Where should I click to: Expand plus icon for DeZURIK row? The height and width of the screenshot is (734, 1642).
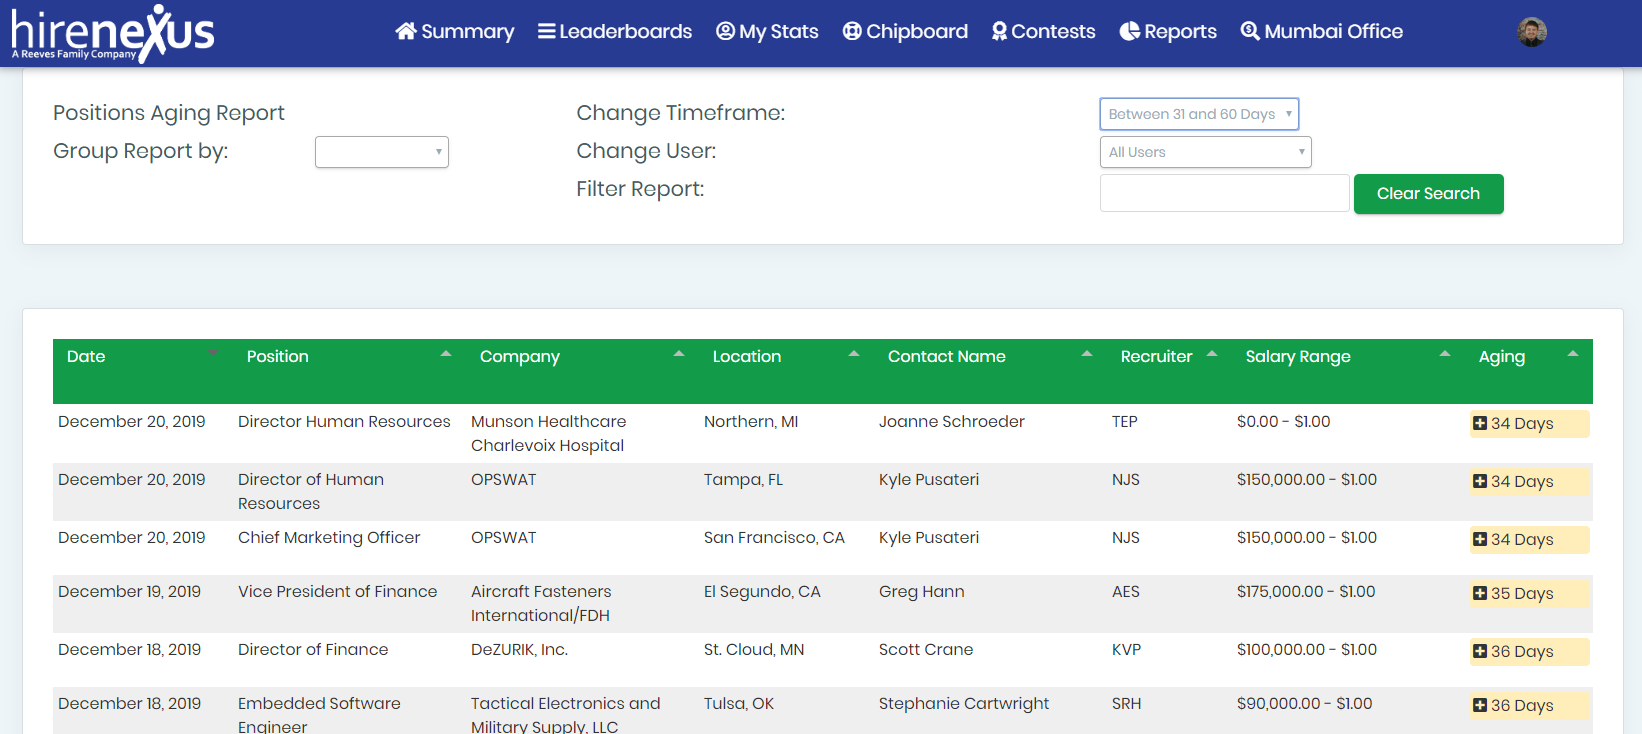[1480, 651]
